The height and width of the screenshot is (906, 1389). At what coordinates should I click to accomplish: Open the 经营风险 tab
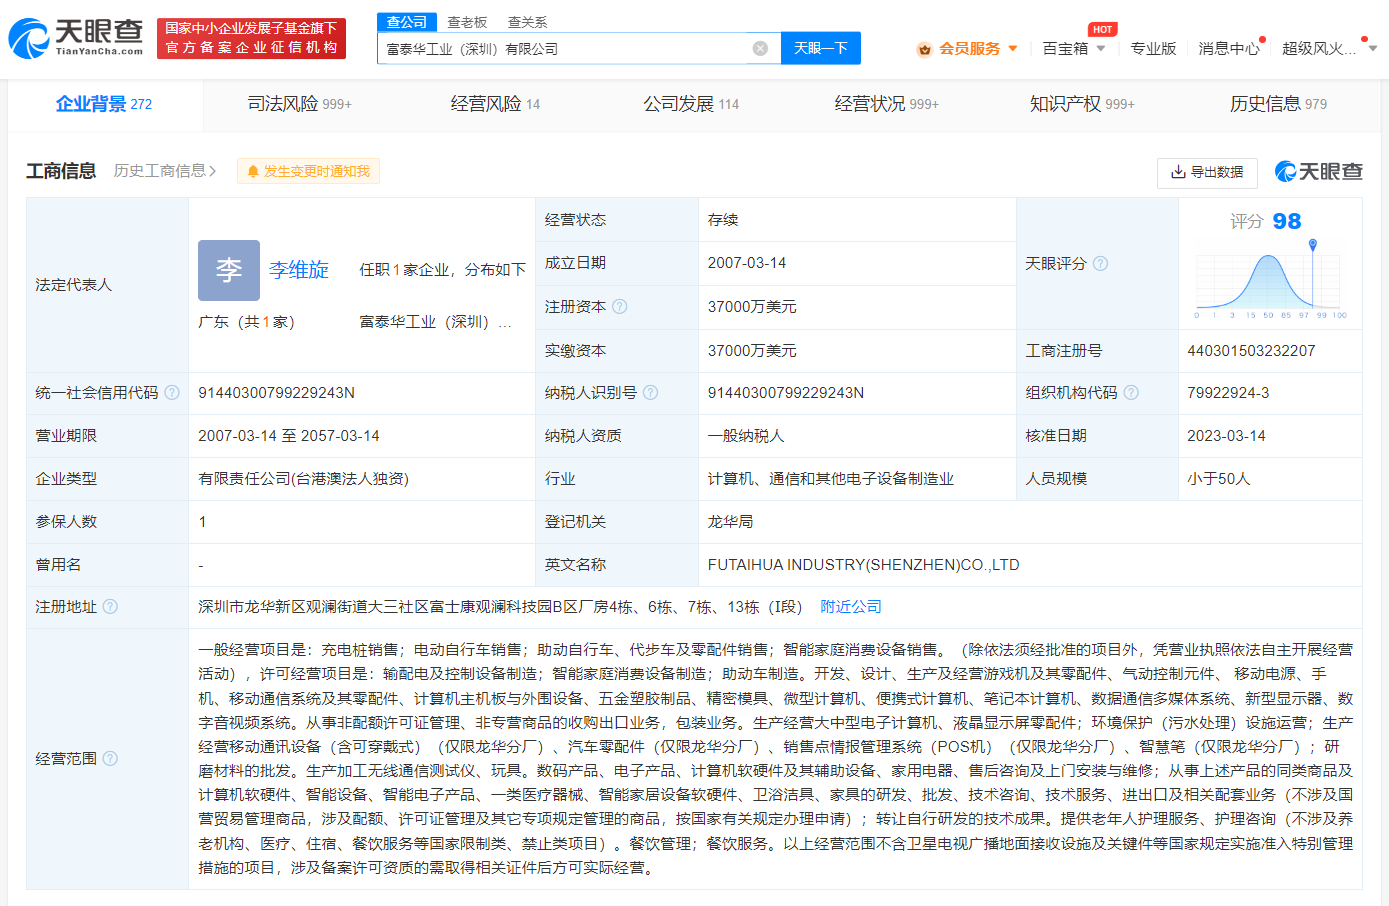pyautogui.click(x=495, y=104)
